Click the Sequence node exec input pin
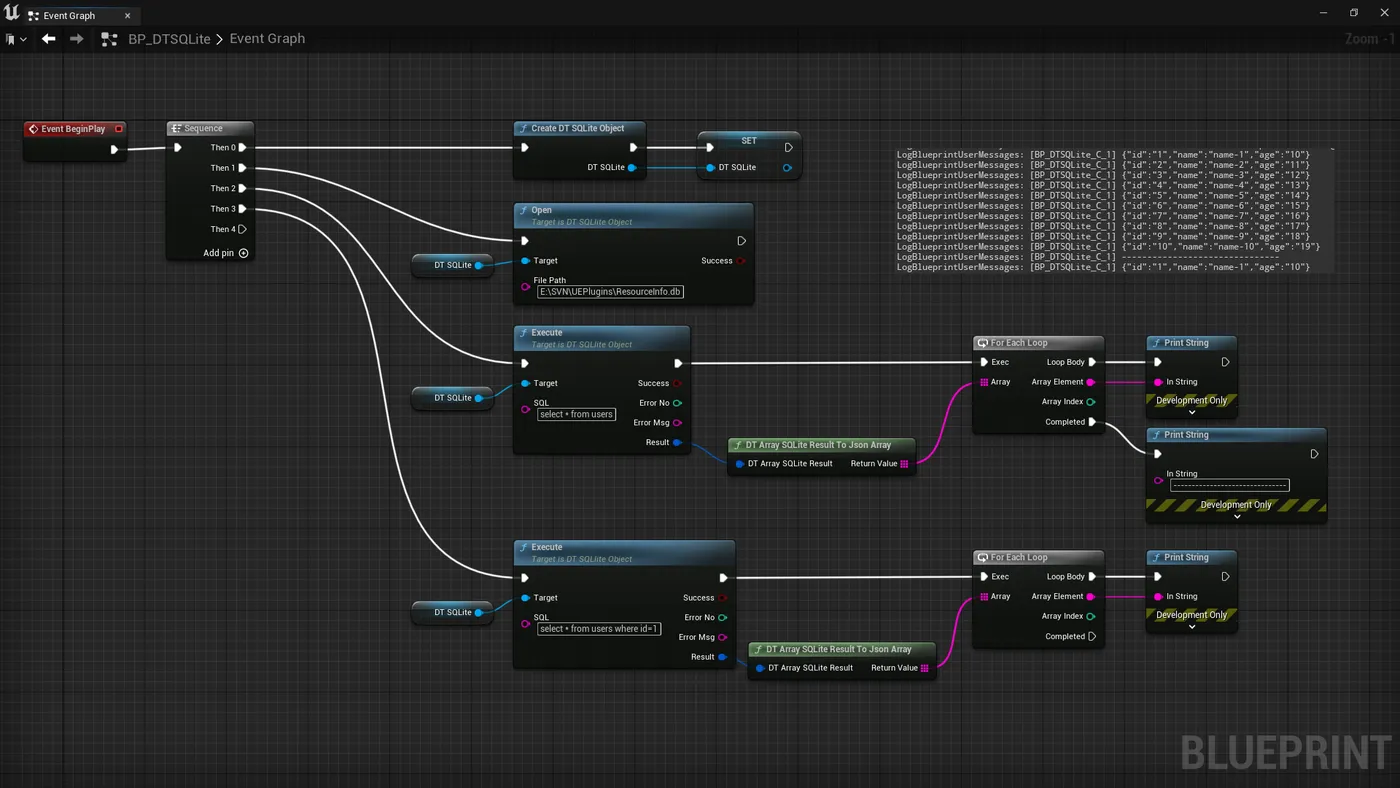1400x788 pixels. tap(178, 148)
